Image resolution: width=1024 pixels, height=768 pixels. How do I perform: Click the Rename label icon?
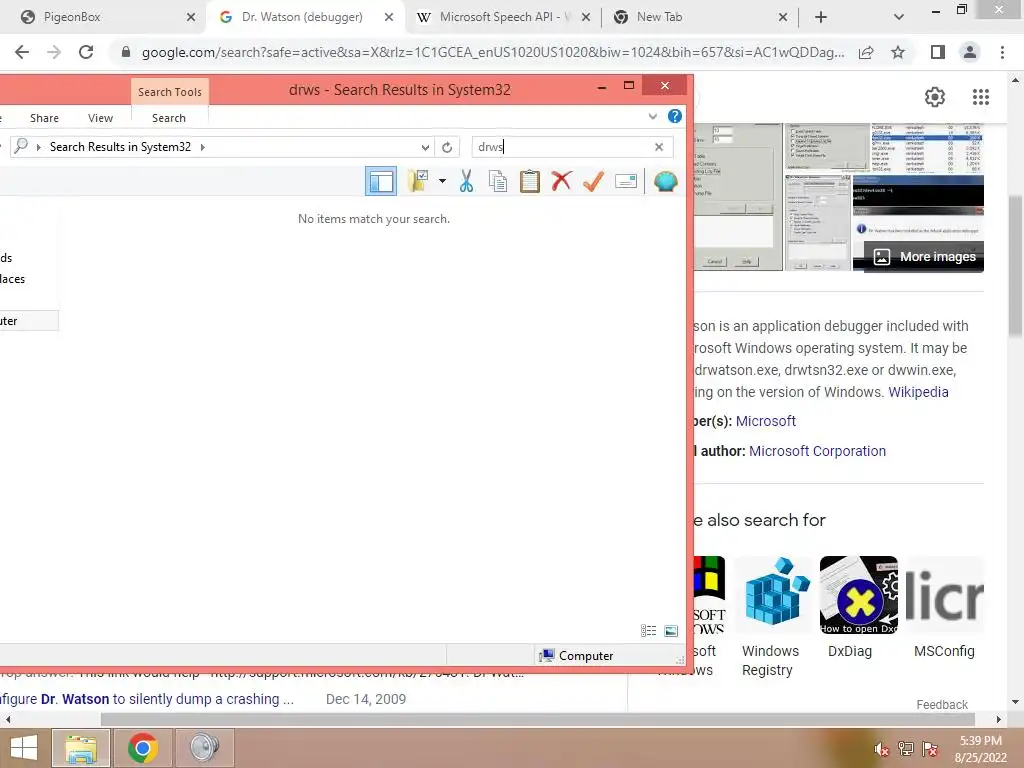click(626, 181)
